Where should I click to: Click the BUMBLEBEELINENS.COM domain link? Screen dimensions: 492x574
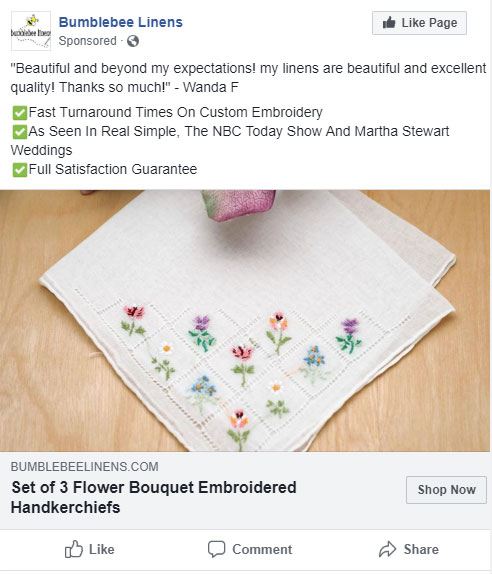point(85,467)
